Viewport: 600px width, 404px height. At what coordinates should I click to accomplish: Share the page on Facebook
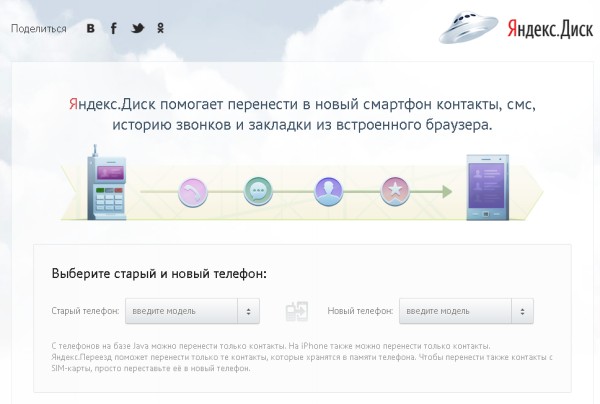pos(114,28)
